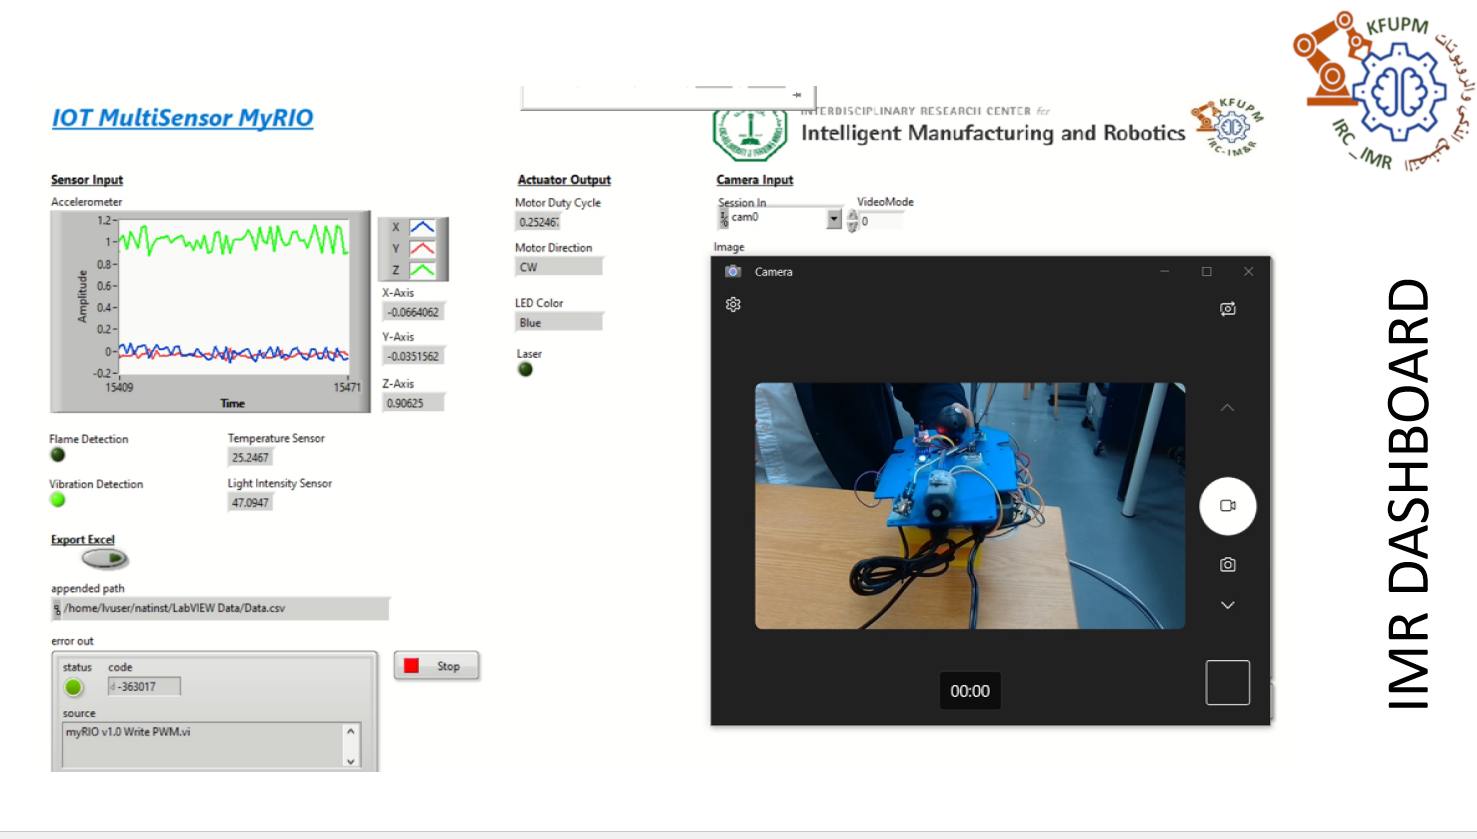Open the camera roll thumbnail box
Screen dimensions: 1477x839
1227,683
